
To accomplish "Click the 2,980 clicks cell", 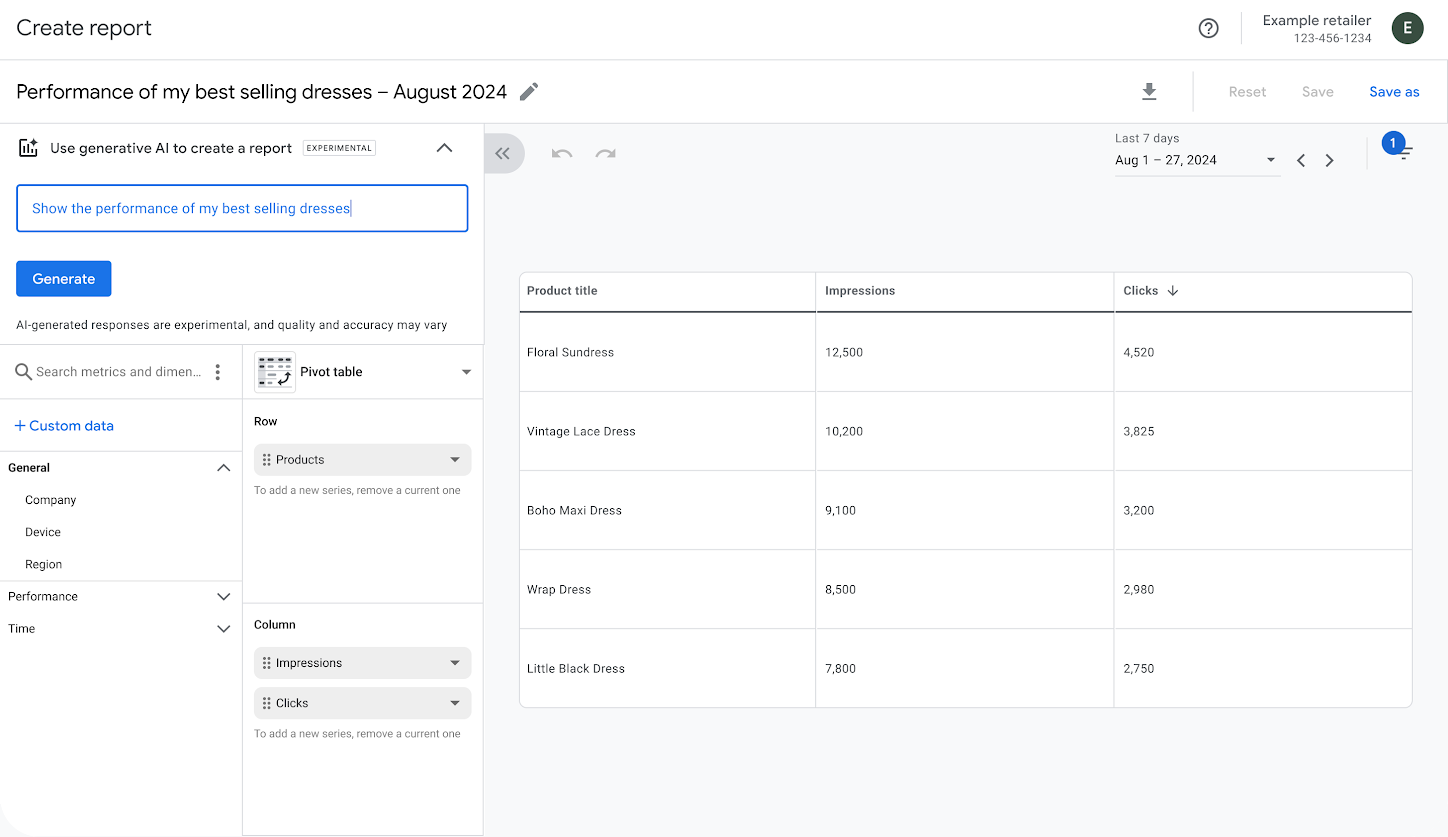I will [x=1139, y=589].
